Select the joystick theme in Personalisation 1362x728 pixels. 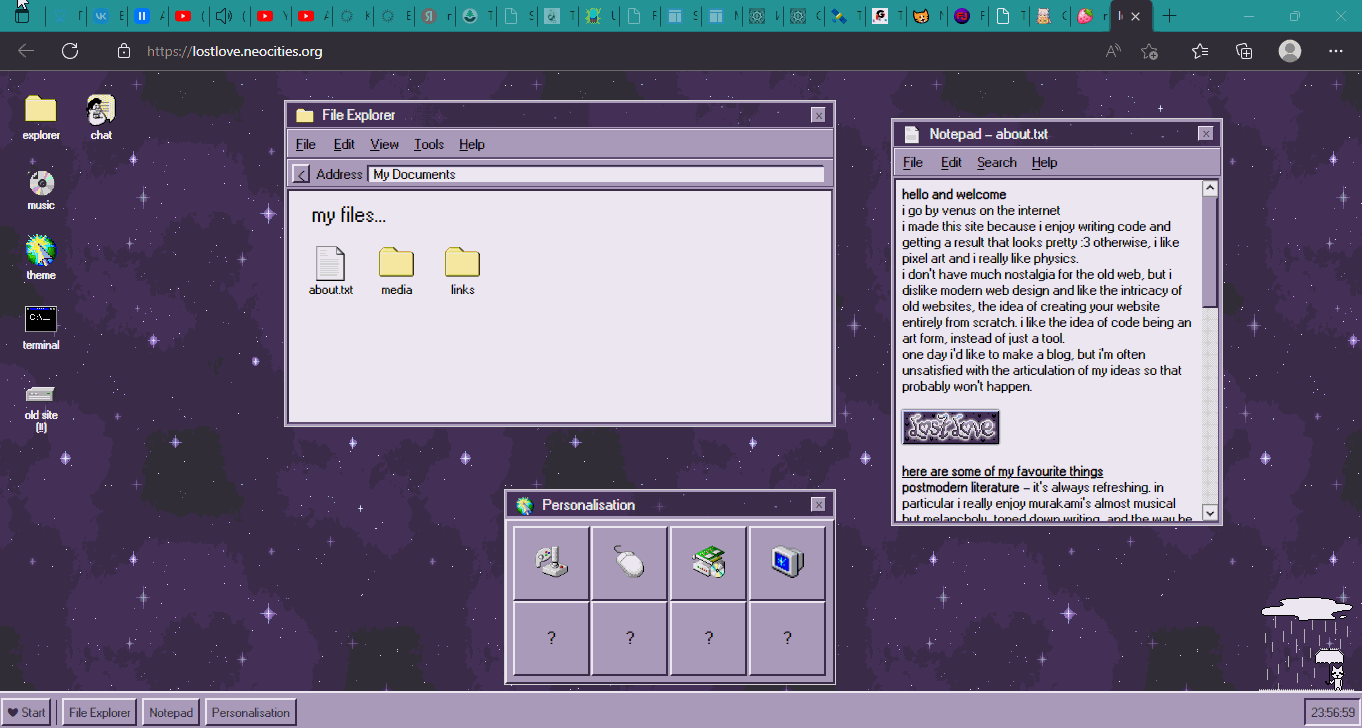[x=551, y=563]
